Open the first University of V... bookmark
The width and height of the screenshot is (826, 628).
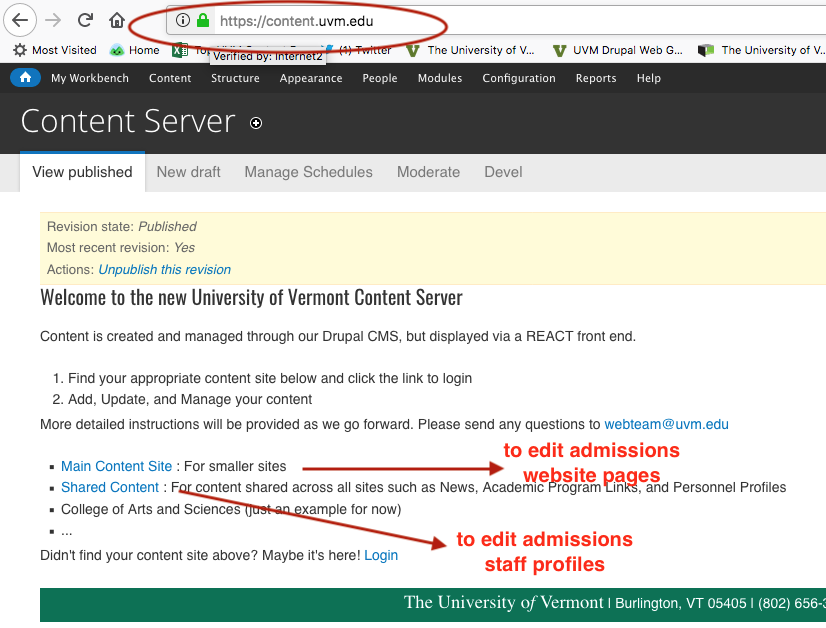point(470,50)
